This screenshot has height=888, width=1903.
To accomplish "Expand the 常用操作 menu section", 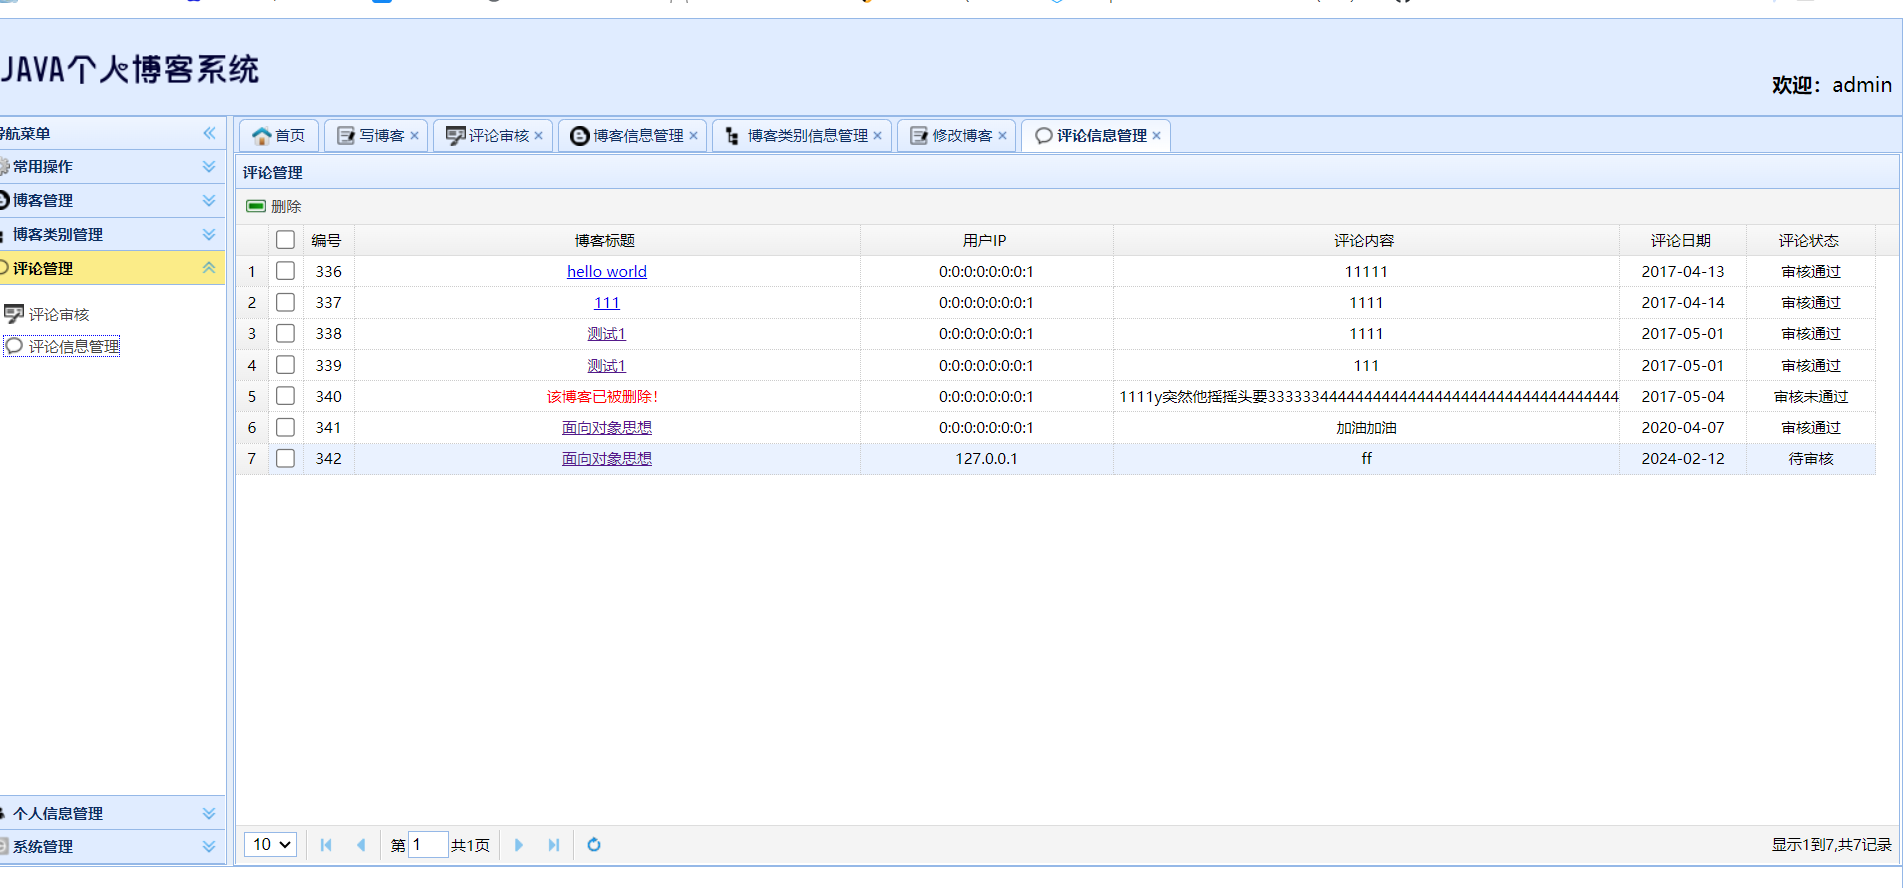I will pos(209,167).
